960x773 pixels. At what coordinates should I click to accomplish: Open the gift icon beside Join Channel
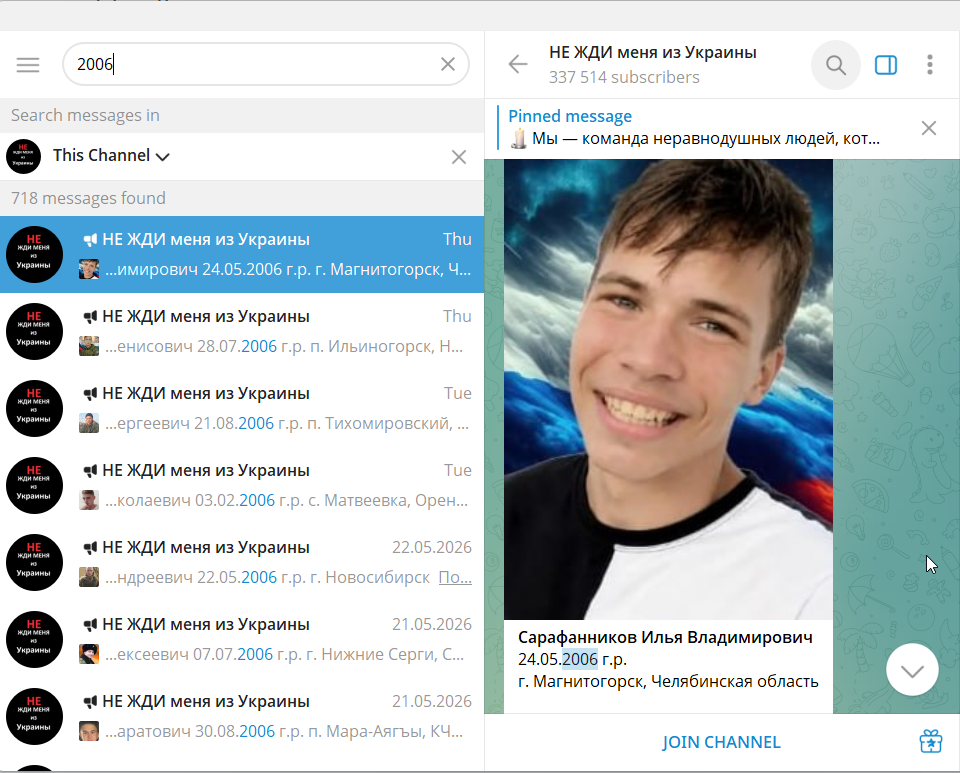tap(930, 741)
